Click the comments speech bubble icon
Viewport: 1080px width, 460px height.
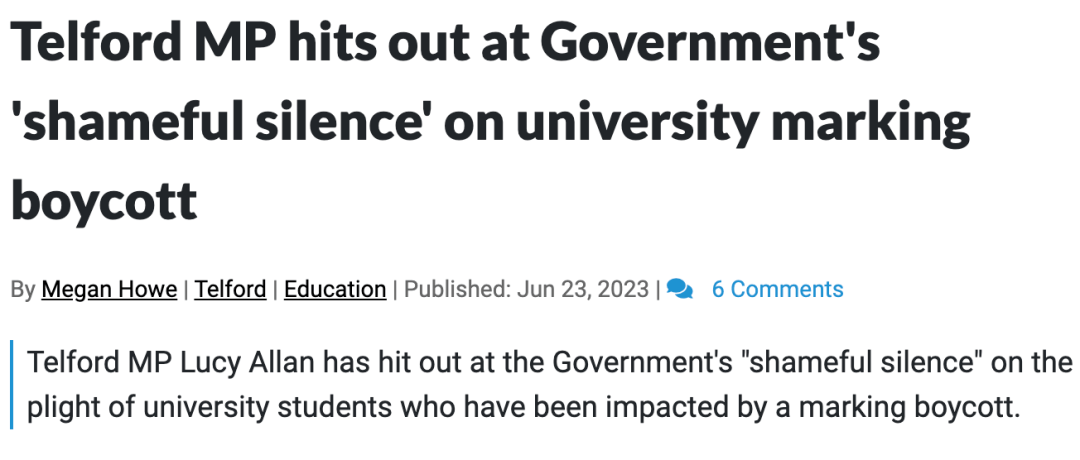[x=680, y=289]
